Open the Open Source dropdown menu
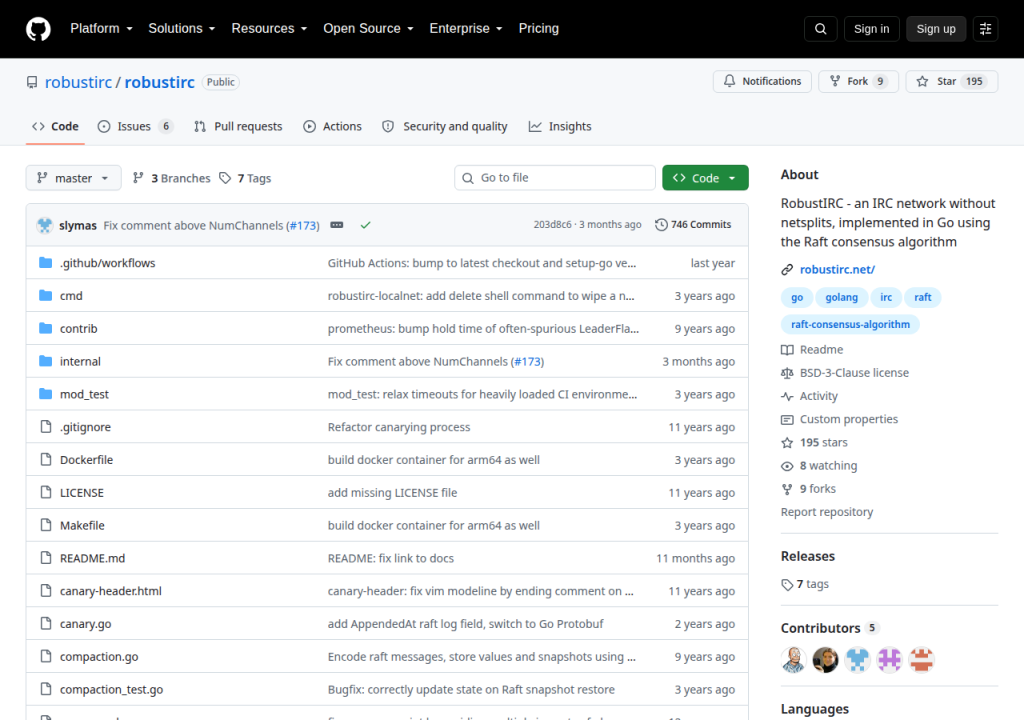 [x=368, y=29]
